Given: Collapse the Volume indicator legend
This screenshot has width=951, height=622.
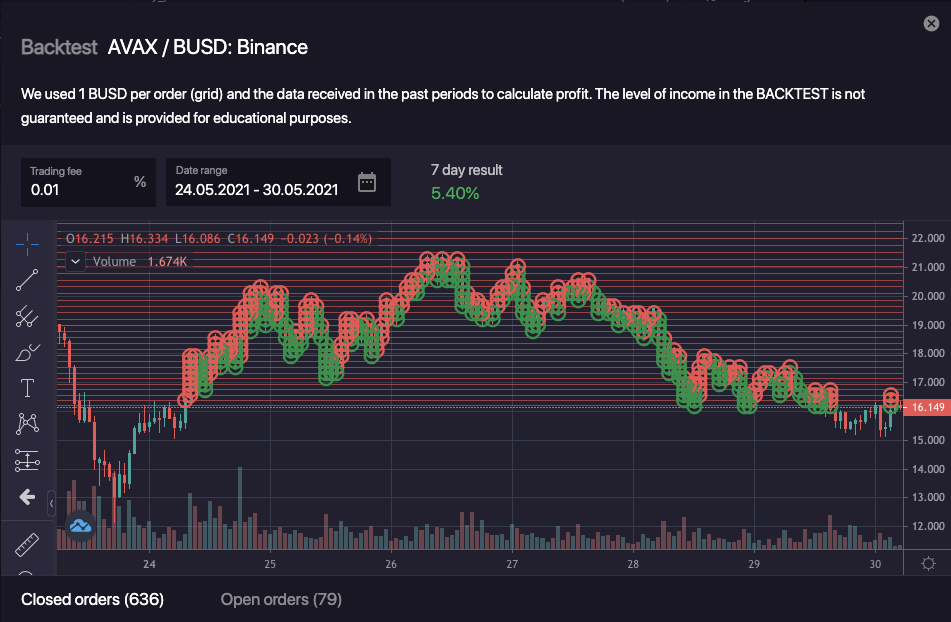Looking at the screenshot, I should pyautogui.click(x=76, y=262).
